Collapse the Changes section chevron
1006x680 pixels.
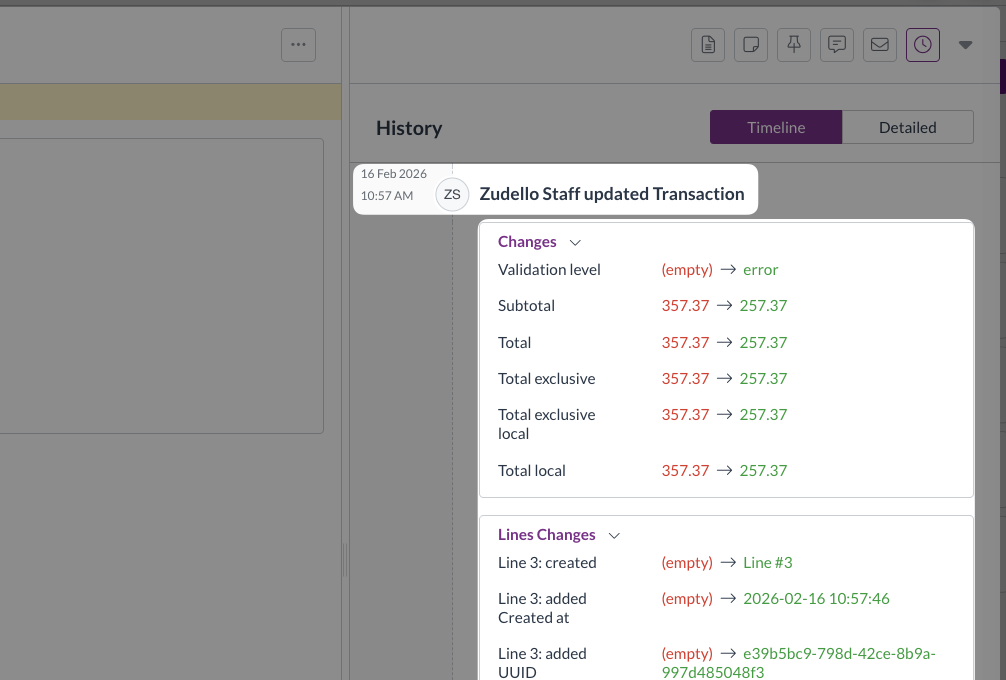575,242
